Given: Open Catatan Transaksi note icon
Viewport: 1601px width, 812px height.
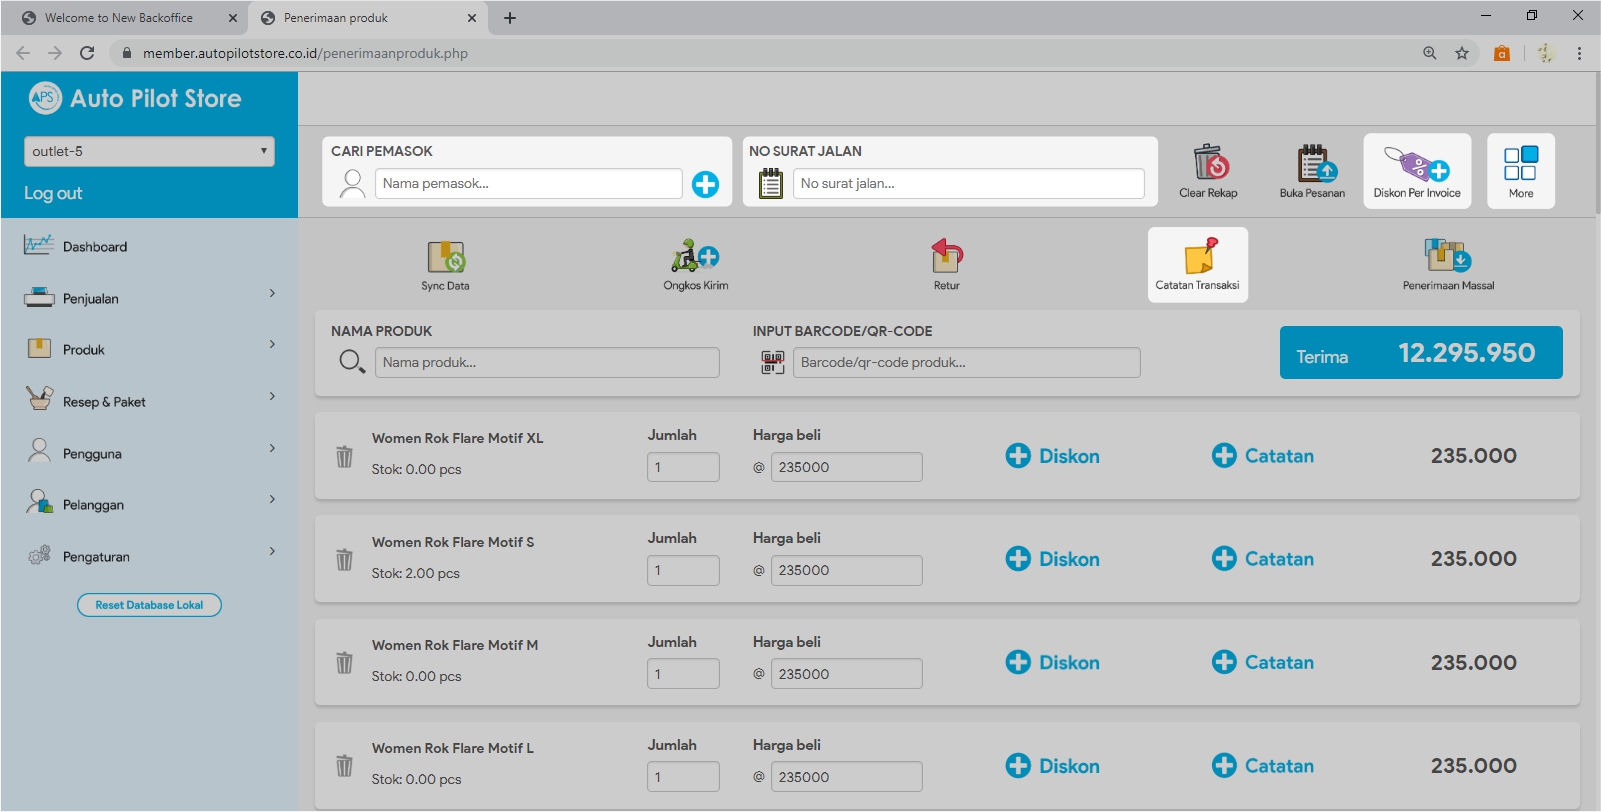Looking at the screenshot, I should point(1198,257).
